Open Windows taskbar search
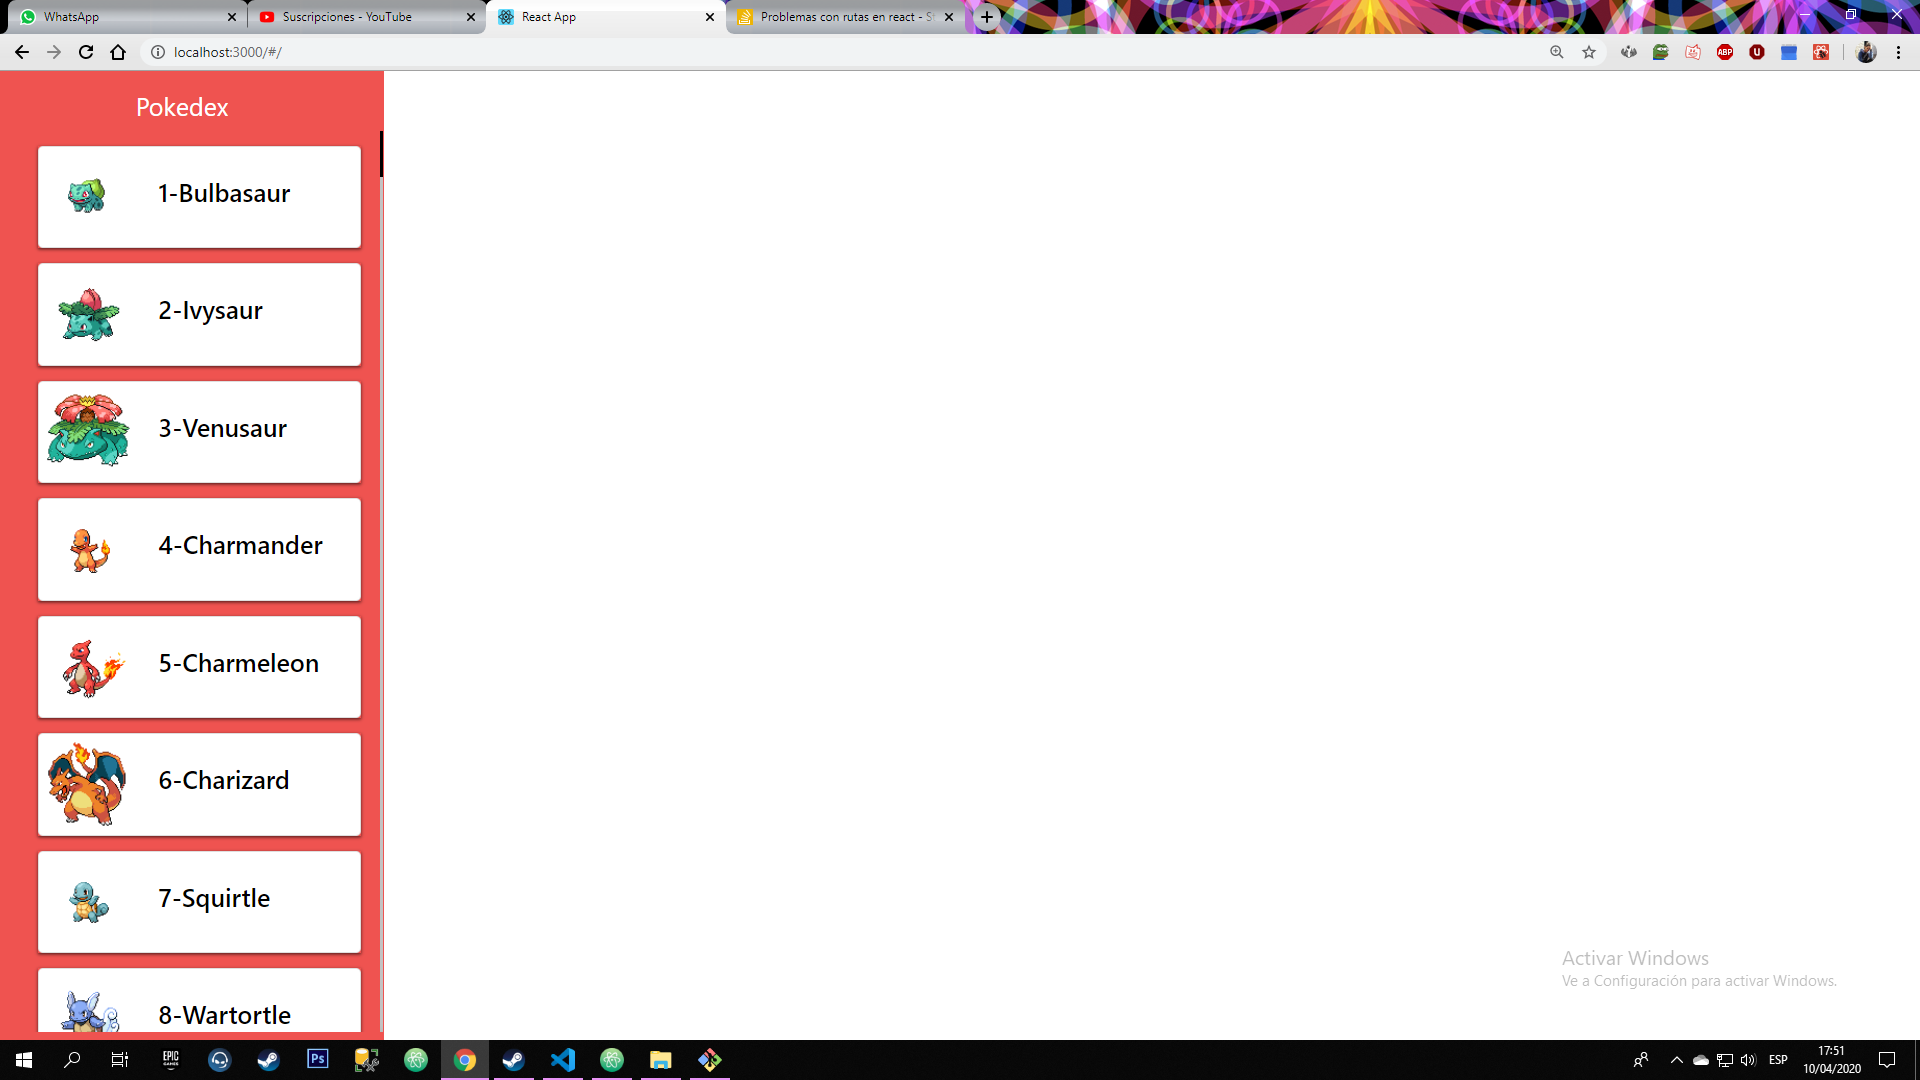The image size is (1920, 1080). pyautogui.click(x=72, y=1060)
